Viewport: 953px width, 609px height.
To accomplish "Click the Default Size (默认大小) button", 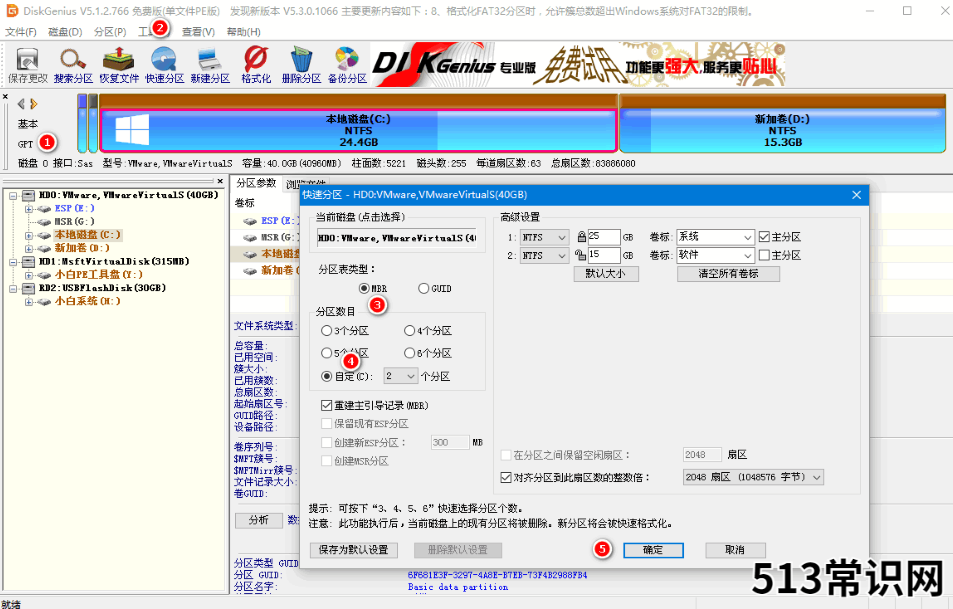I will (606, 274).
